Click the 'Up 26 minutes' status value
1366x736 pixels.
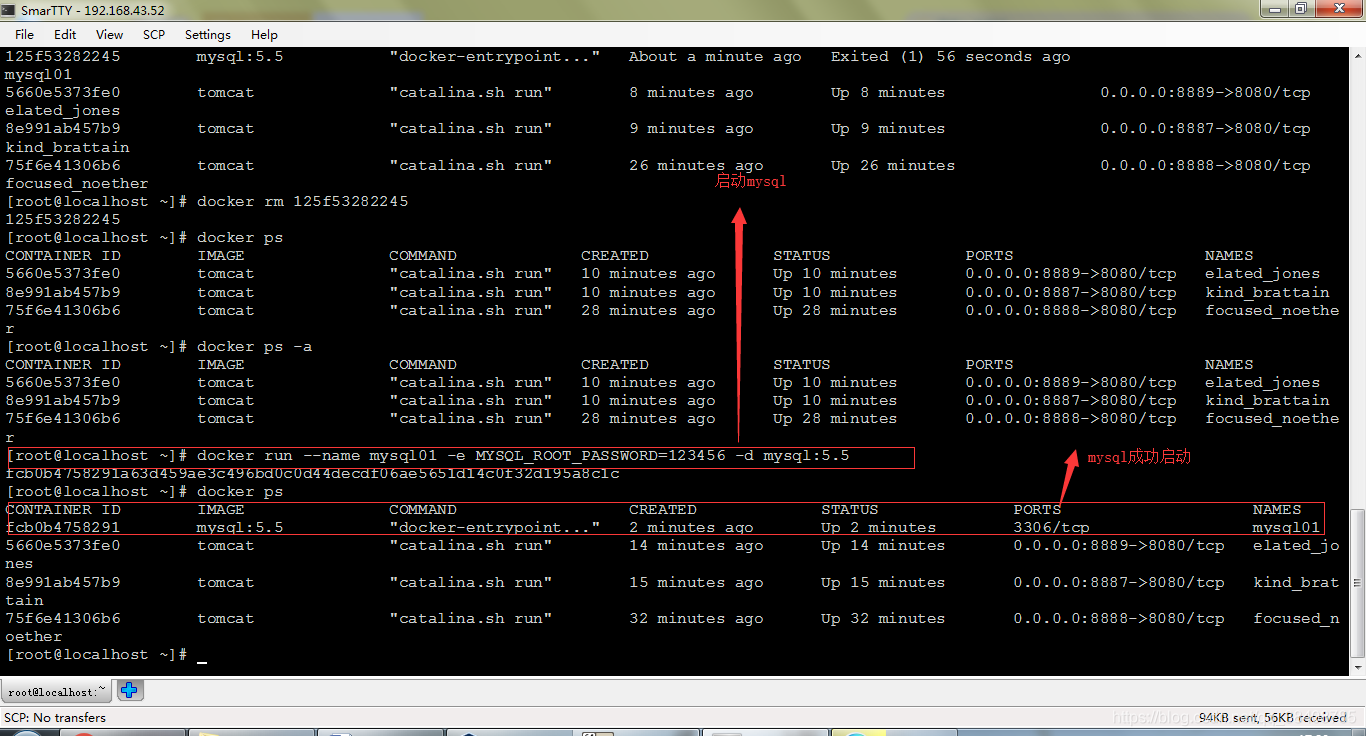click(893, 165)
